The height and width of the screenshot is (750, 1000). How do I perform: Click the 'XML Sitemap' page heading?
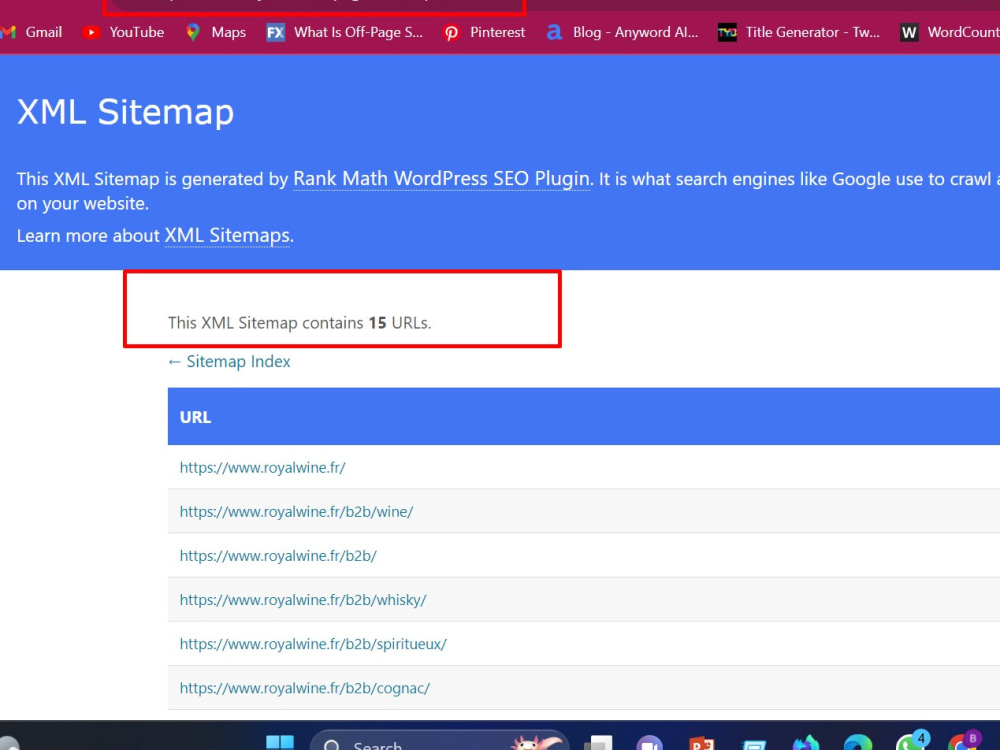pyautogui.click(x=125, y=112)
